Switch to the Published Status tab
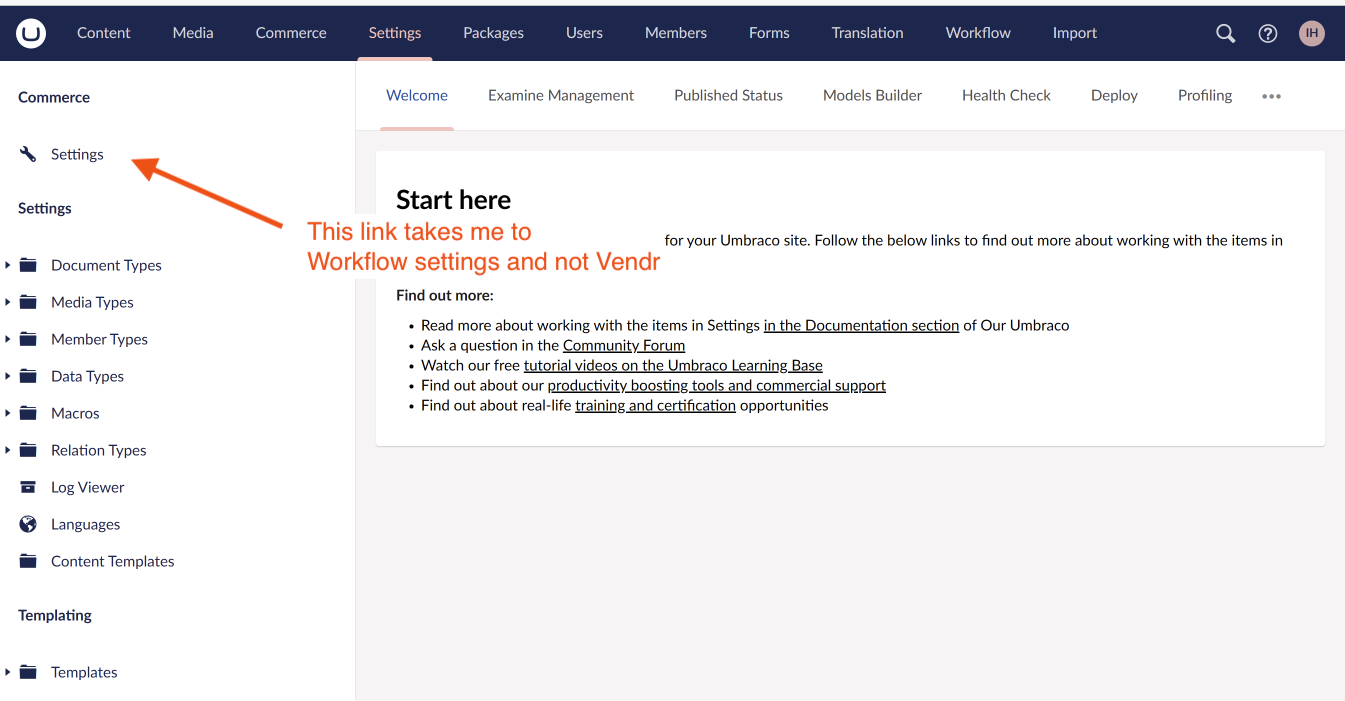Viewport: 1345px width, 701px height. coord(728,96)
